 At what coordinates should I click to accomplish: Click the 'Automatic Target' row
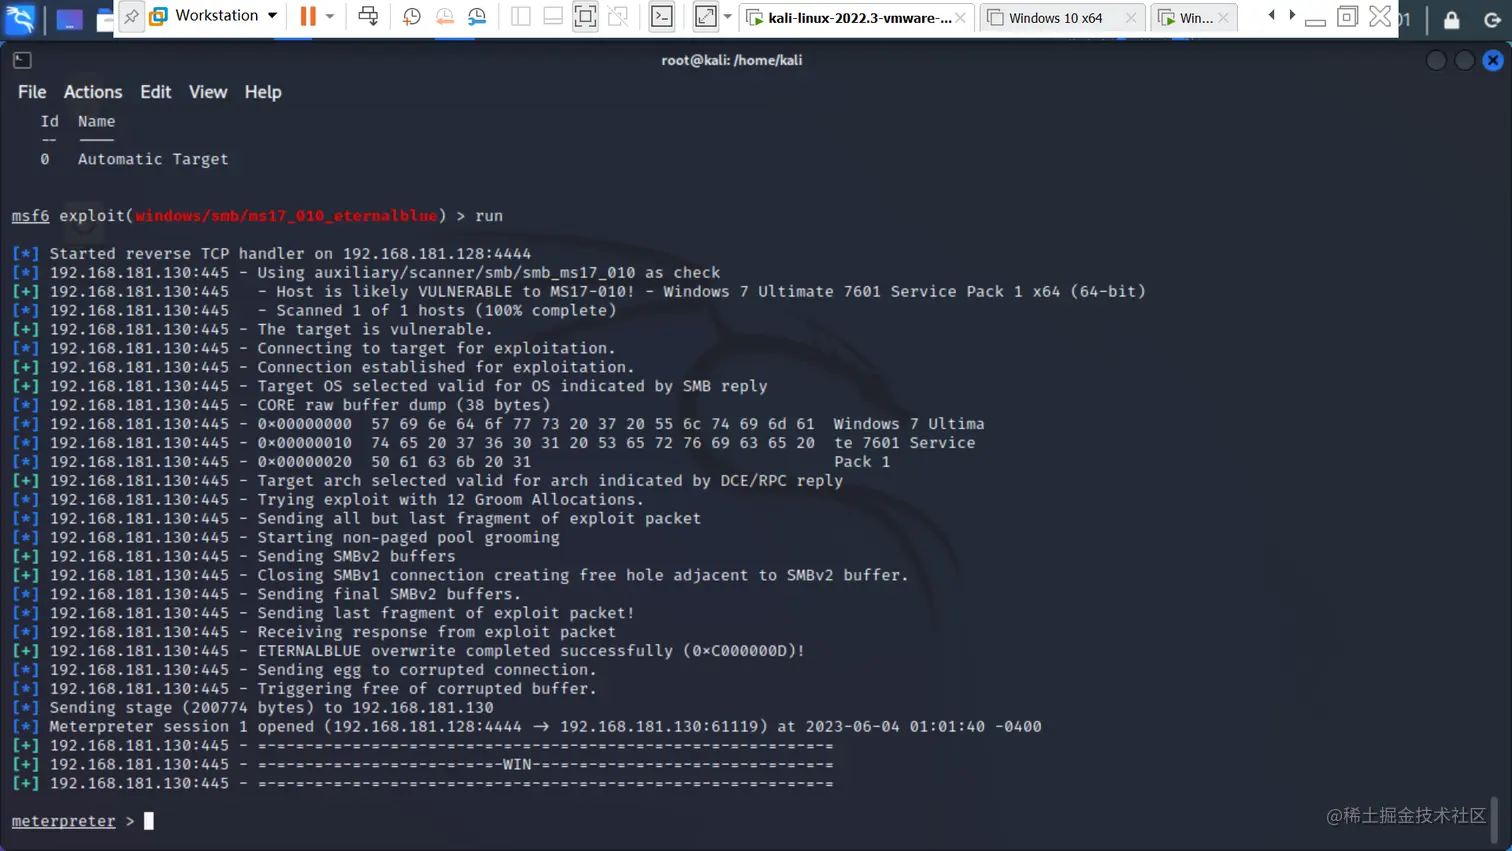tap(135, 159)
